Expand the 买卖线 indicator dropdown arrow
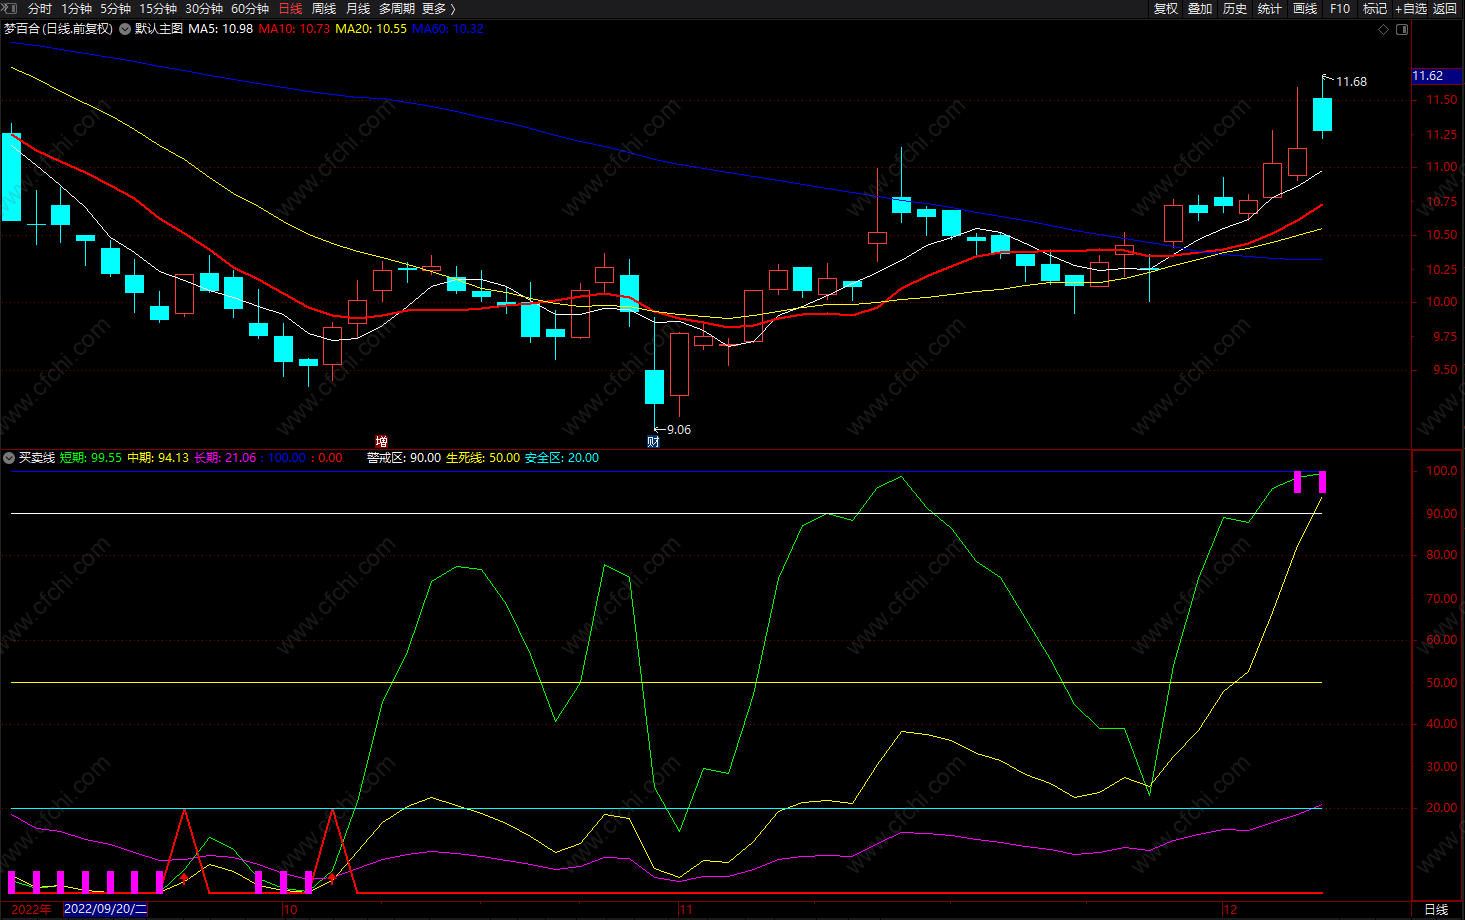 (x=9, y=458)
